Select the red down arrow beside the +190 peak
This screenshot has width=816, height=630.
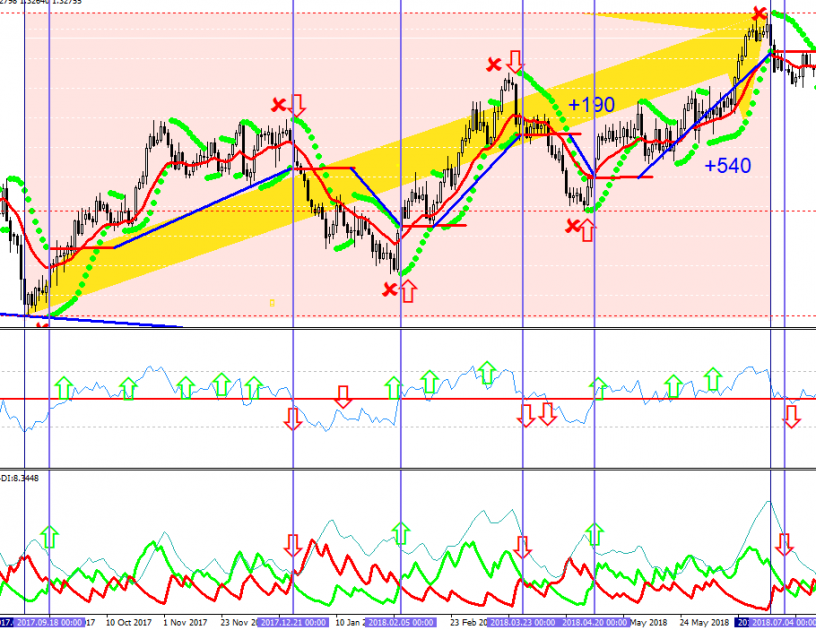click(514, 62)
